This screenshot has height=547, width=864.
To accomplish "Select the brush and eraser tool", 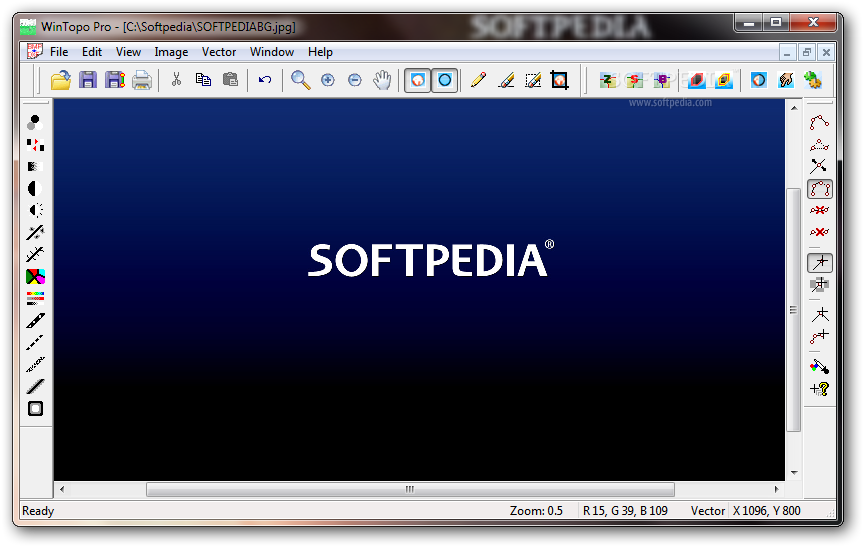I will click(x=506, y=80).
